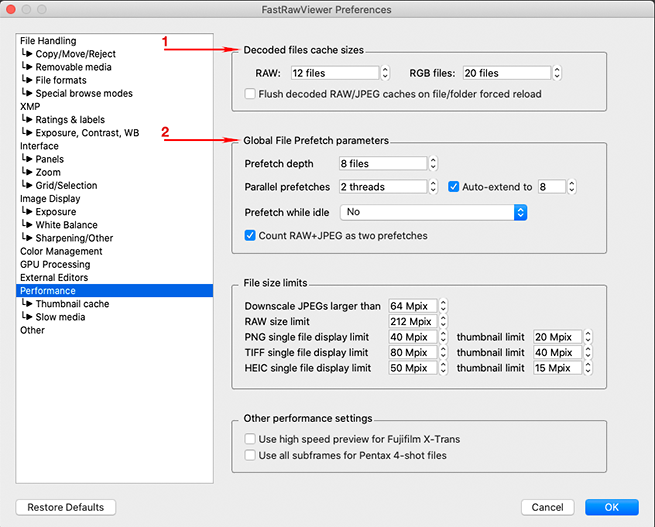The height and width of the screenshot is (527, 655).
Task: Go to the Slow media settings
Action: (60, 317)
